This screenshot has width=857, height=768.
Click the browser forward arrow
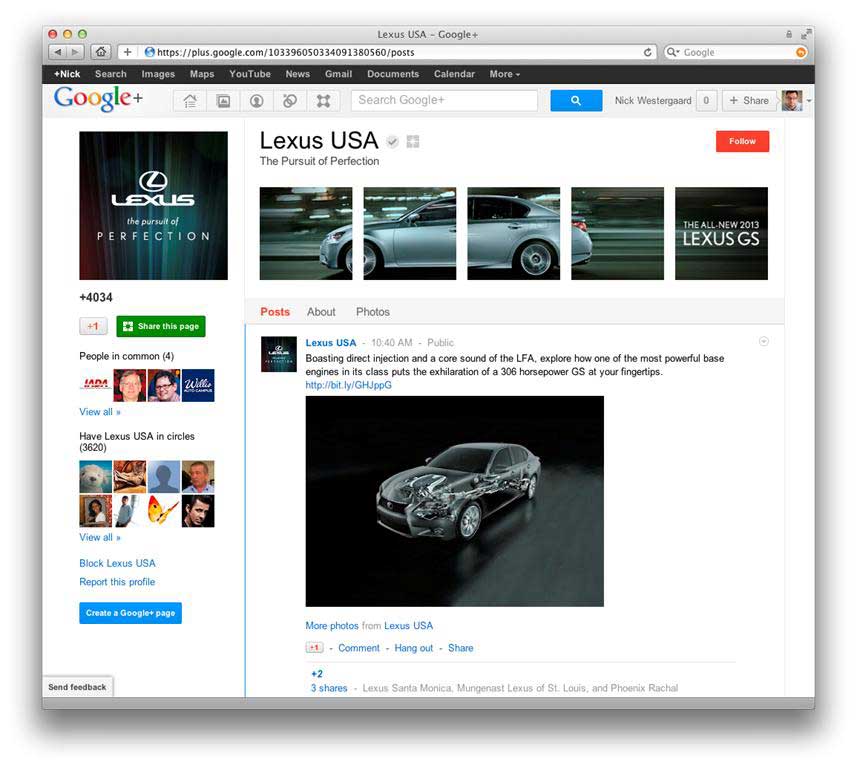(75, 52)
